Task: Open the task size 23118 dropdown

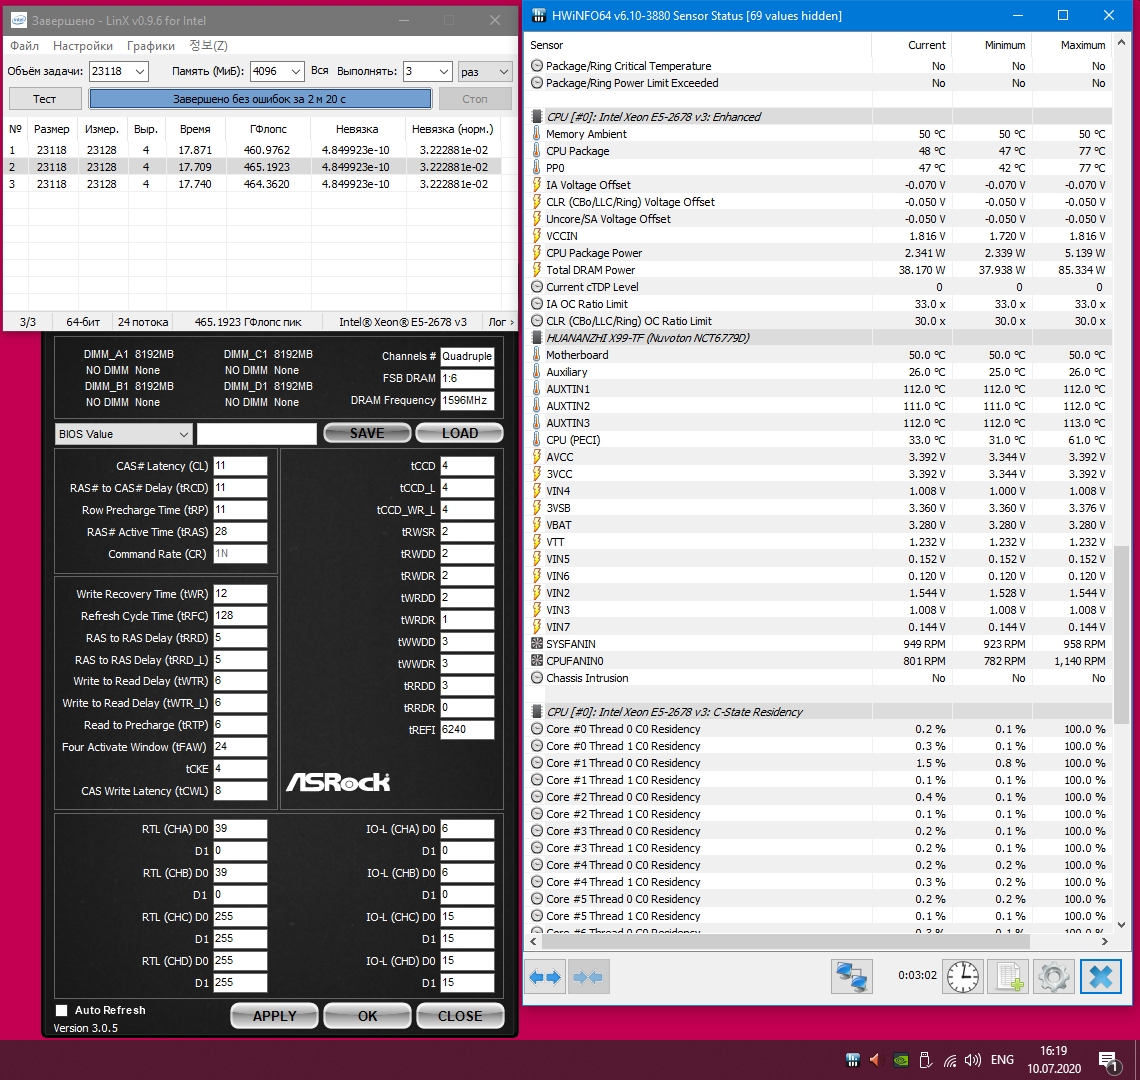Action: [140, 71]
